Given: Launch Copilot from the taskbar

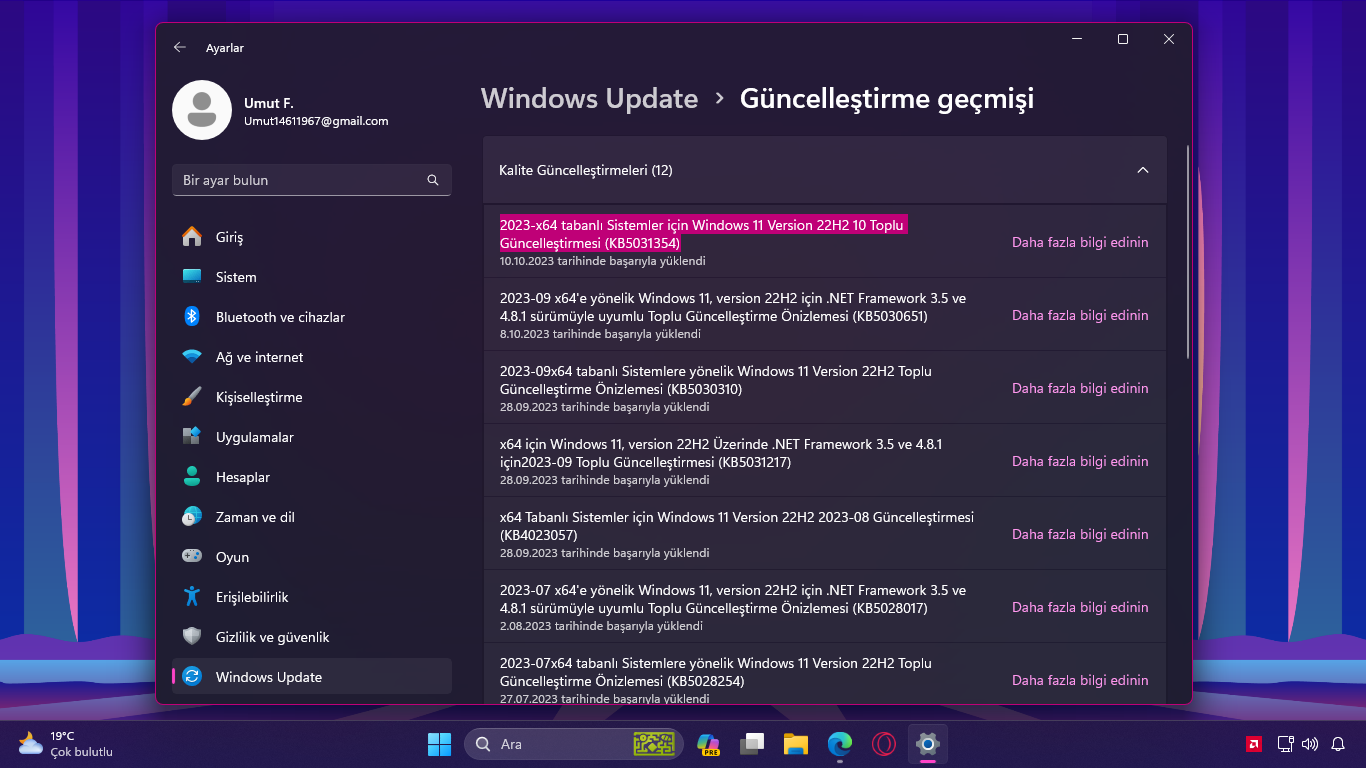Looking at the screenshot, I should coord(709,744).
